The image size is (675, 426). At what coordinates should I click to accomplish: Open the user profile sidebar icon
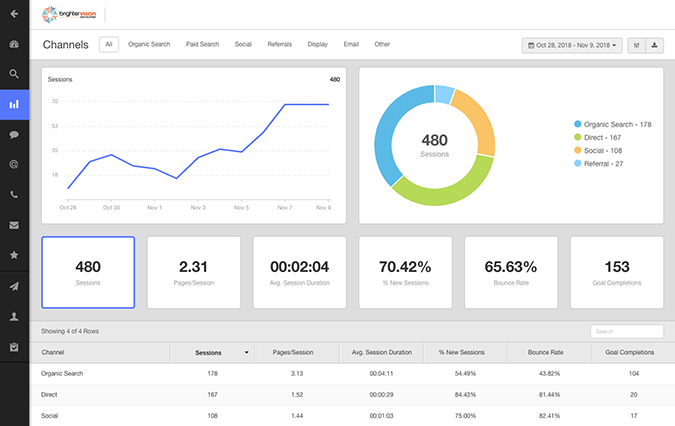point(14,317)
